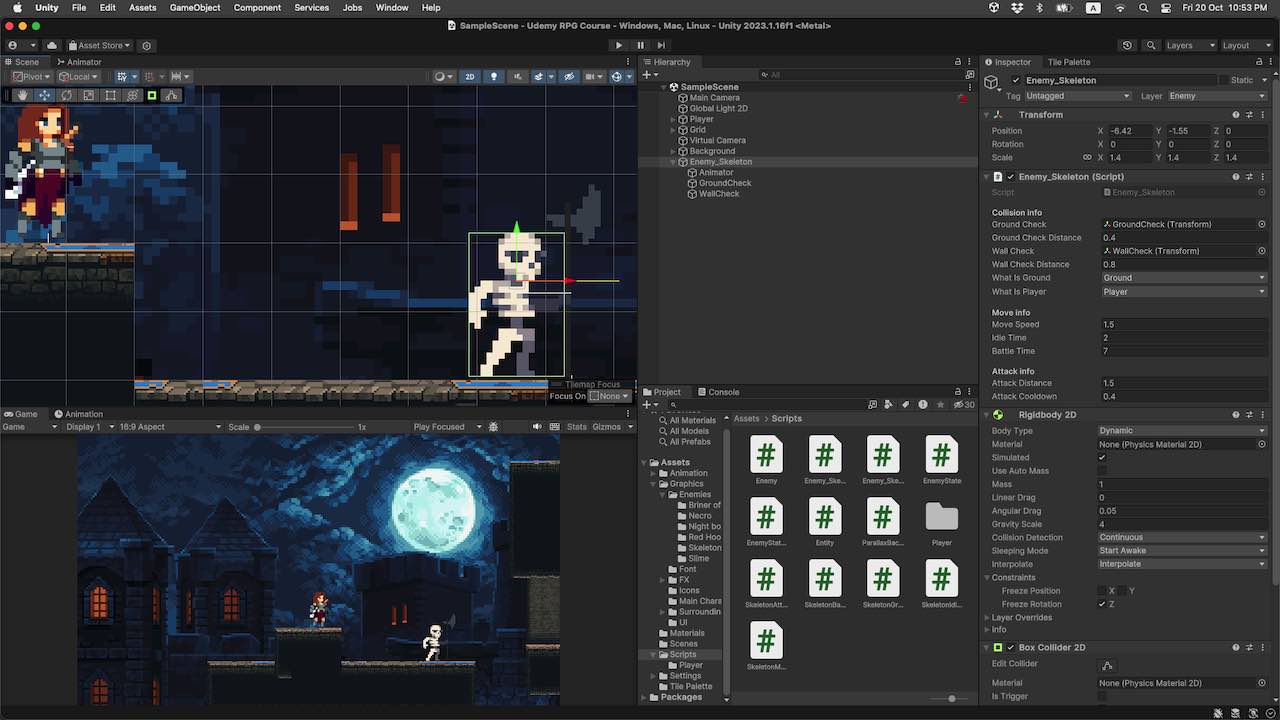Open object picker for Ground Check field

tap(1262, 224)
